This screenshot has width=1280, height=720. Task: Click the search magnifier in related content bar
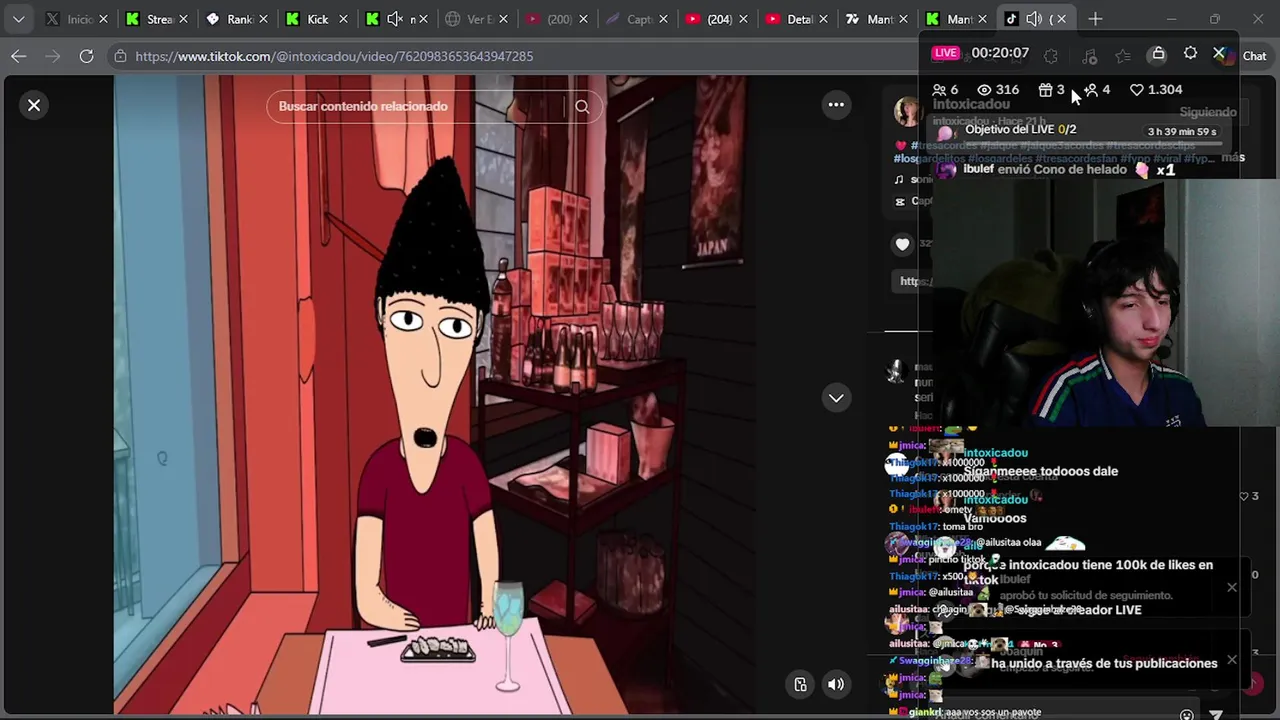tap(582, 106)
